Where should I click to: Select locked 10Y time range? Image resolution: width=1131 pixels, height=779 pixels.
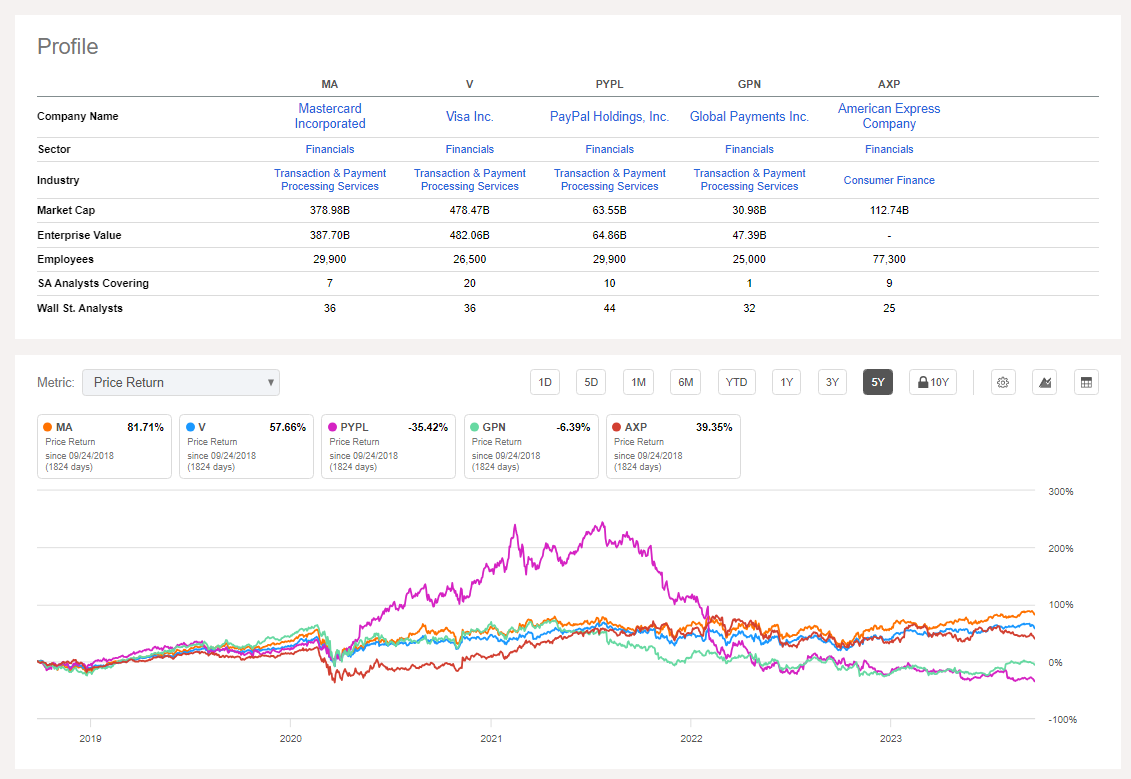(933, 382)
